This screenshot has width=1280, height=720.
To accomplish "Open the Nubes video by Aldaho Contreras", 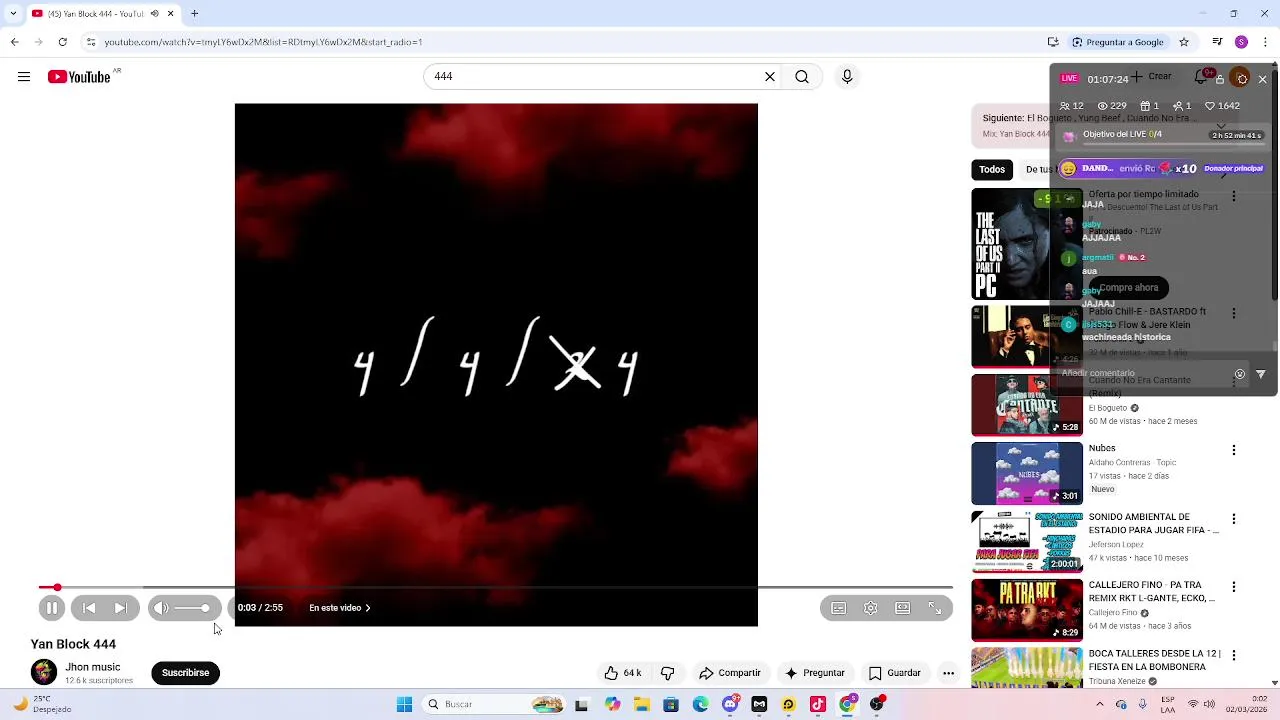I will coord(1027,474).
